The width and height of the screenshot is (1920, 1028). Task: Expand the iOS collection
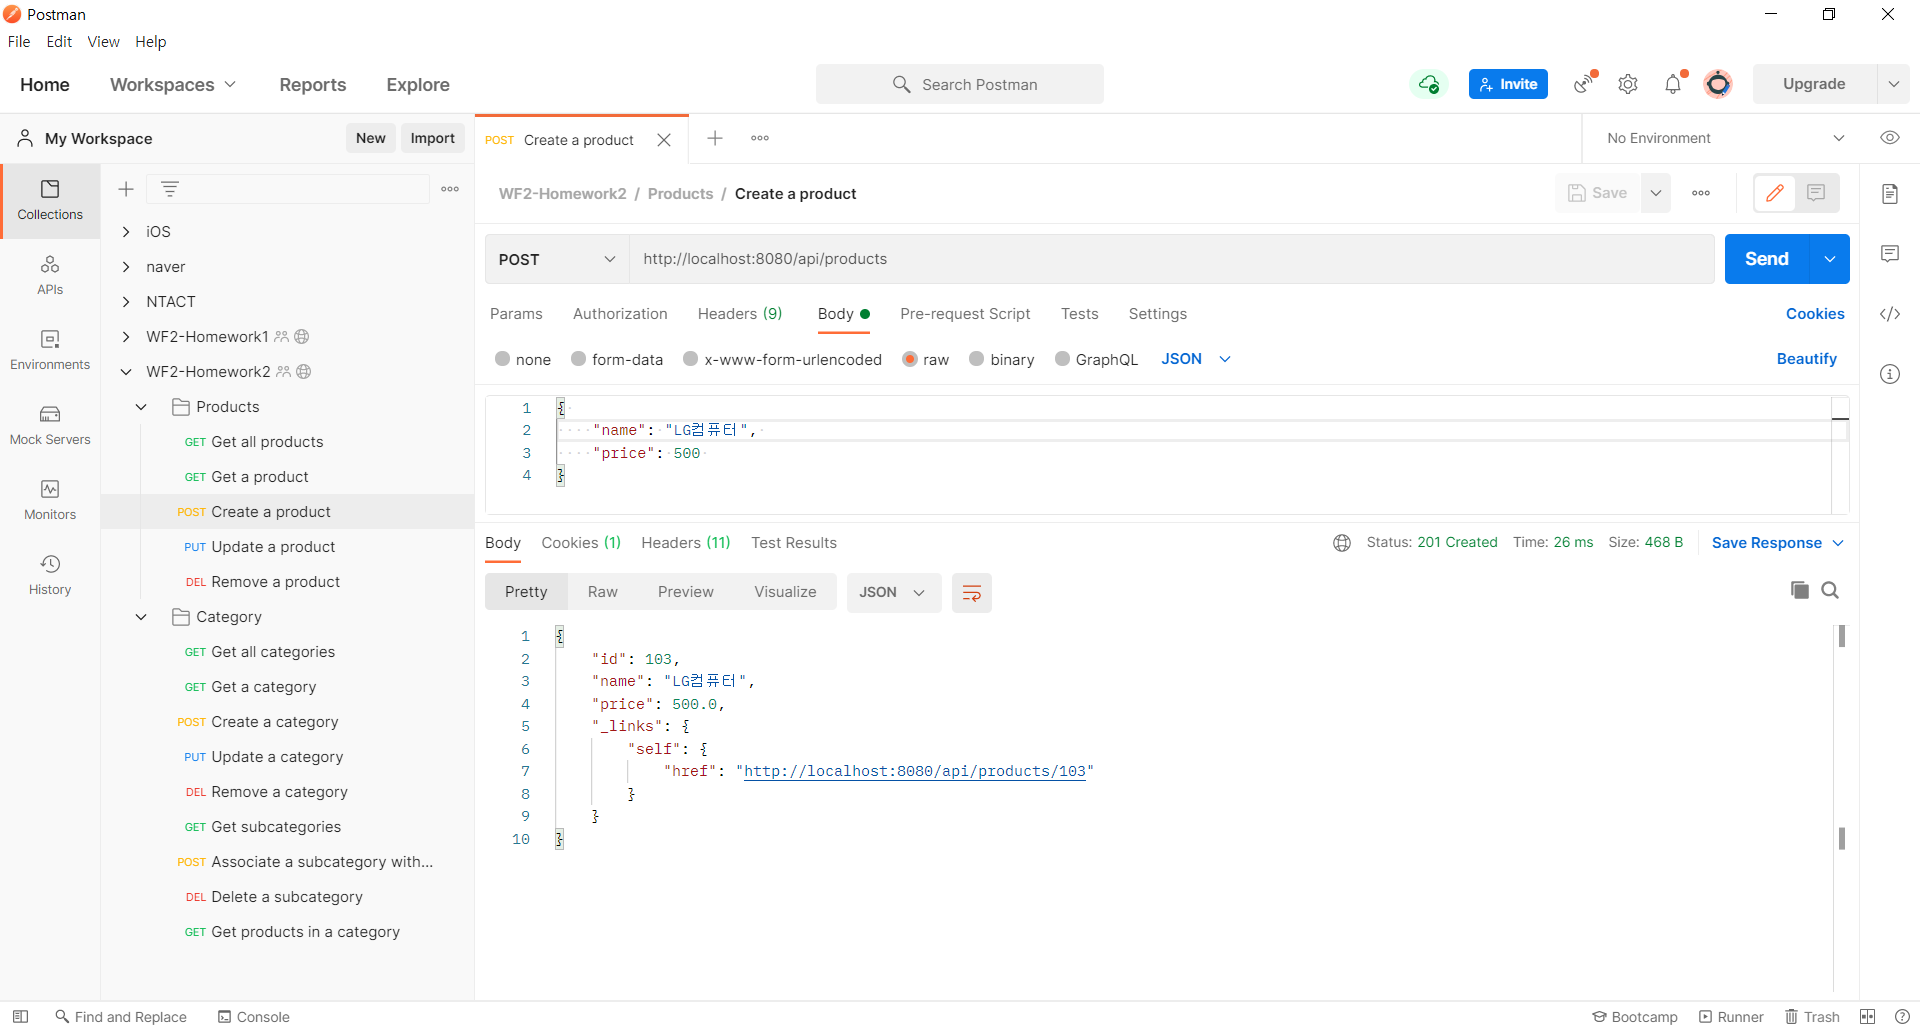click(x=126, y=232)
